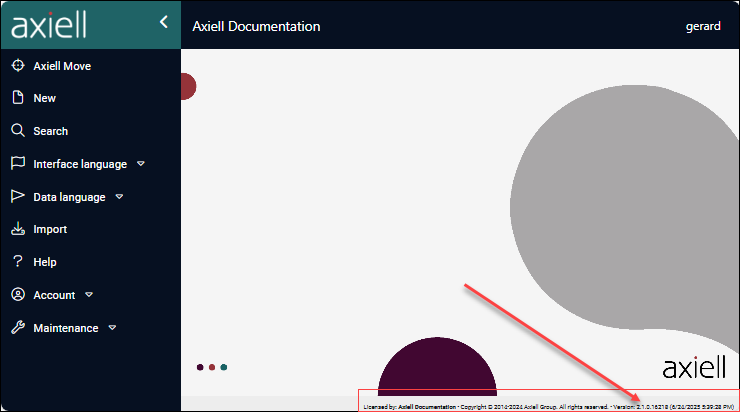Click the Maintenance wrench icon
The height and width of the screenshot is (412, 740).
click(17, 328)
